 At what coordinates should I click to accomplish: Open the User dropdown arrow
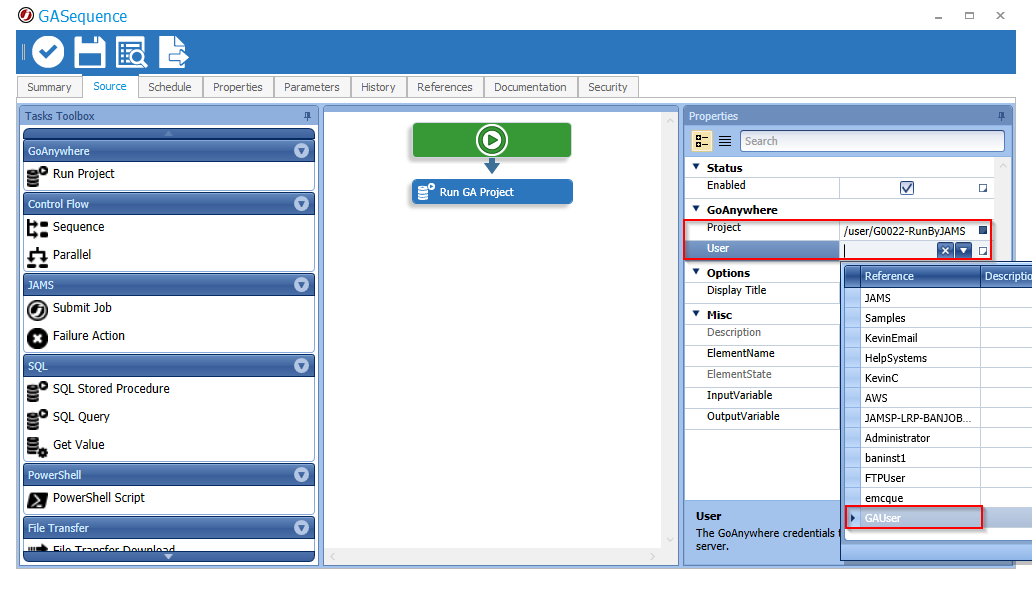click(964, 250)
